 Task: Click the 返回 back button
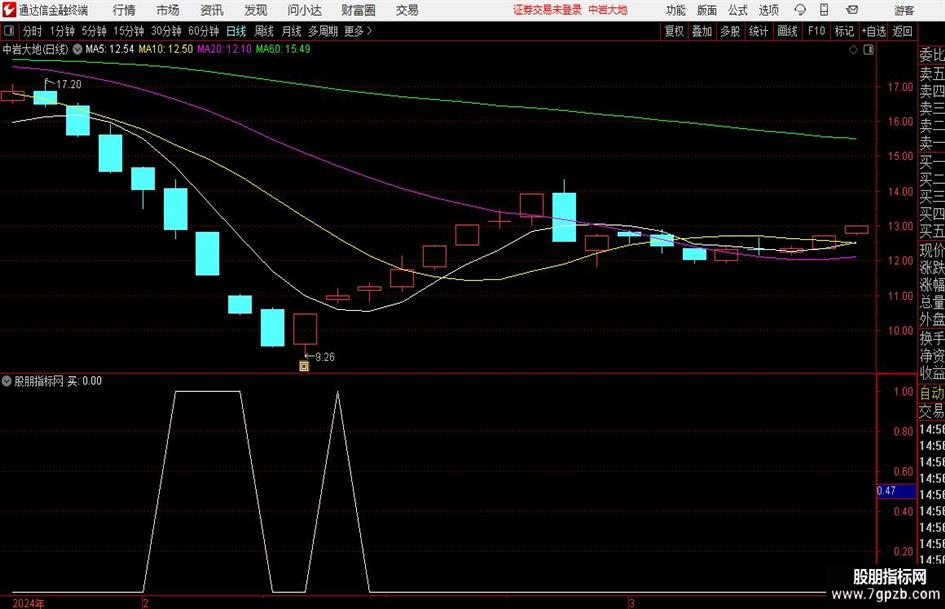[x=903, y=31]
